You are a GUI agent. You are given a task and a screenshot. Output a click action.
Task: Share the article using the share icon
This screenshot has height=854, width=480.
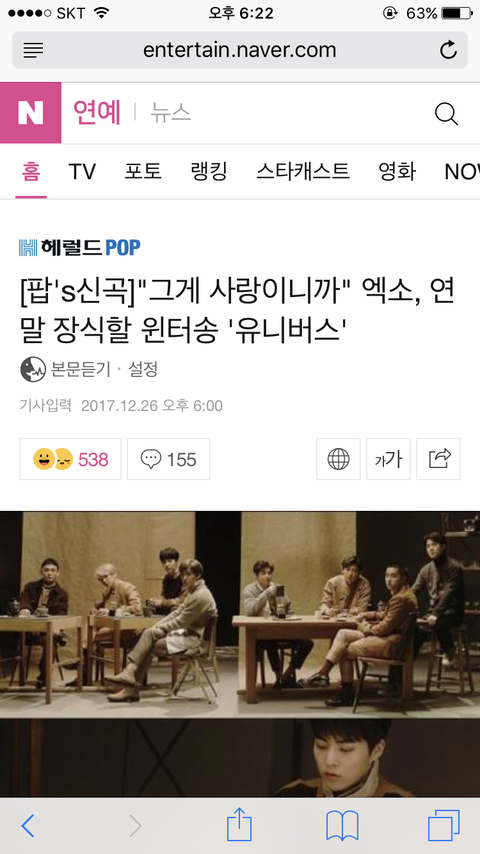(x=439, y=459)
